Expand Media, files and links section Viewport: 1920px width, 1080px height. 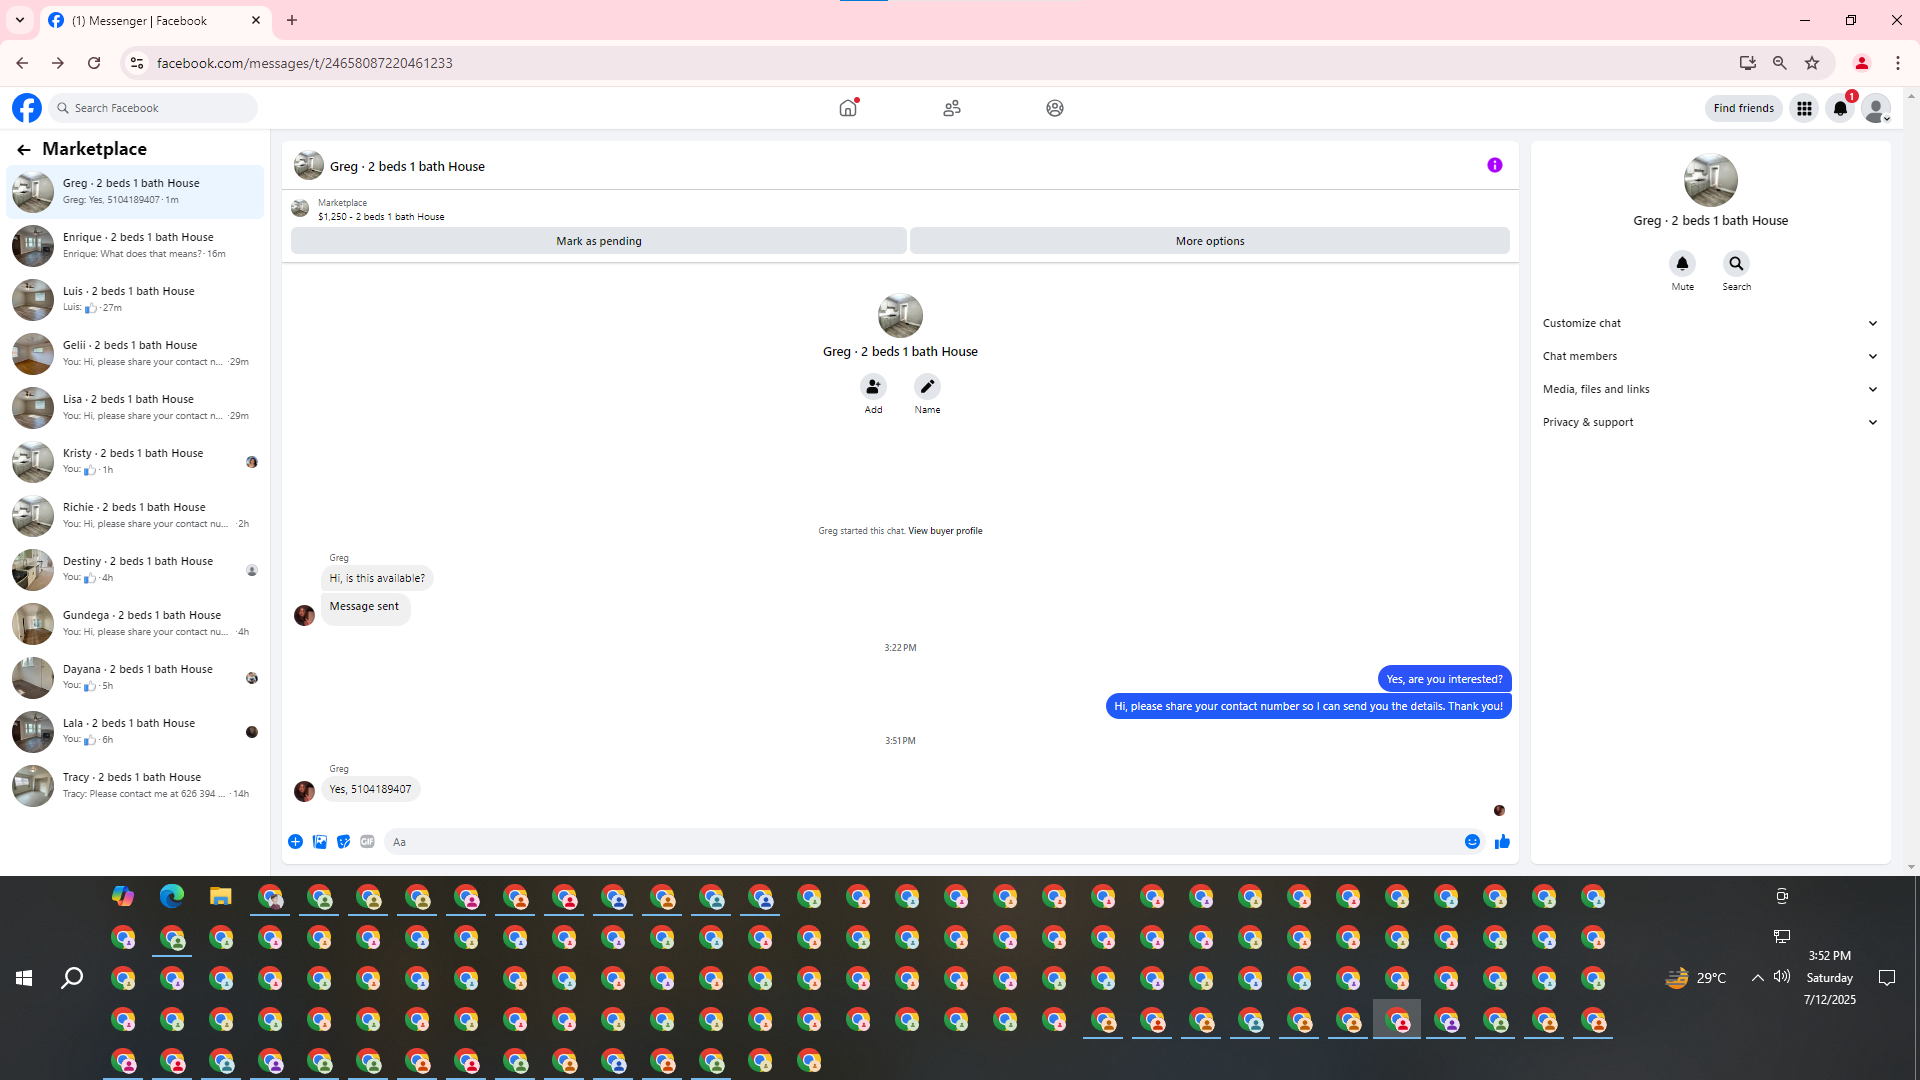click(x=1709, y=389)
